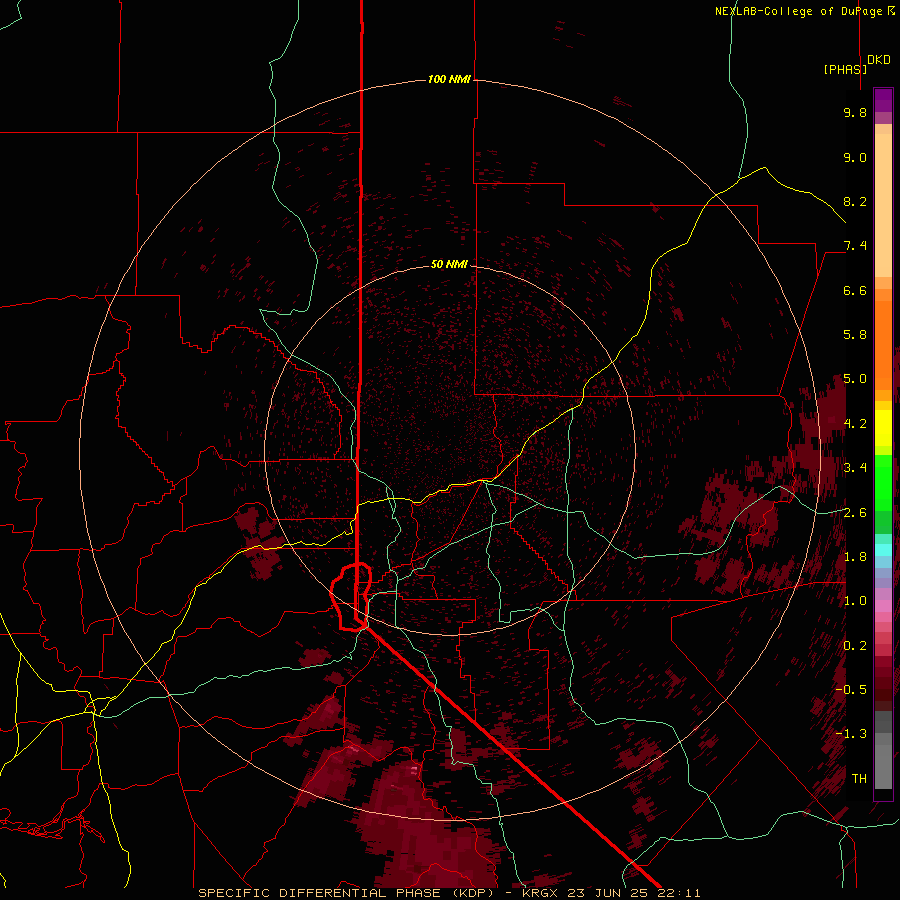Viewport: 900px width, 900px height.
Task: Click the 7.4 legend value
Action: (x=855, y=246)
